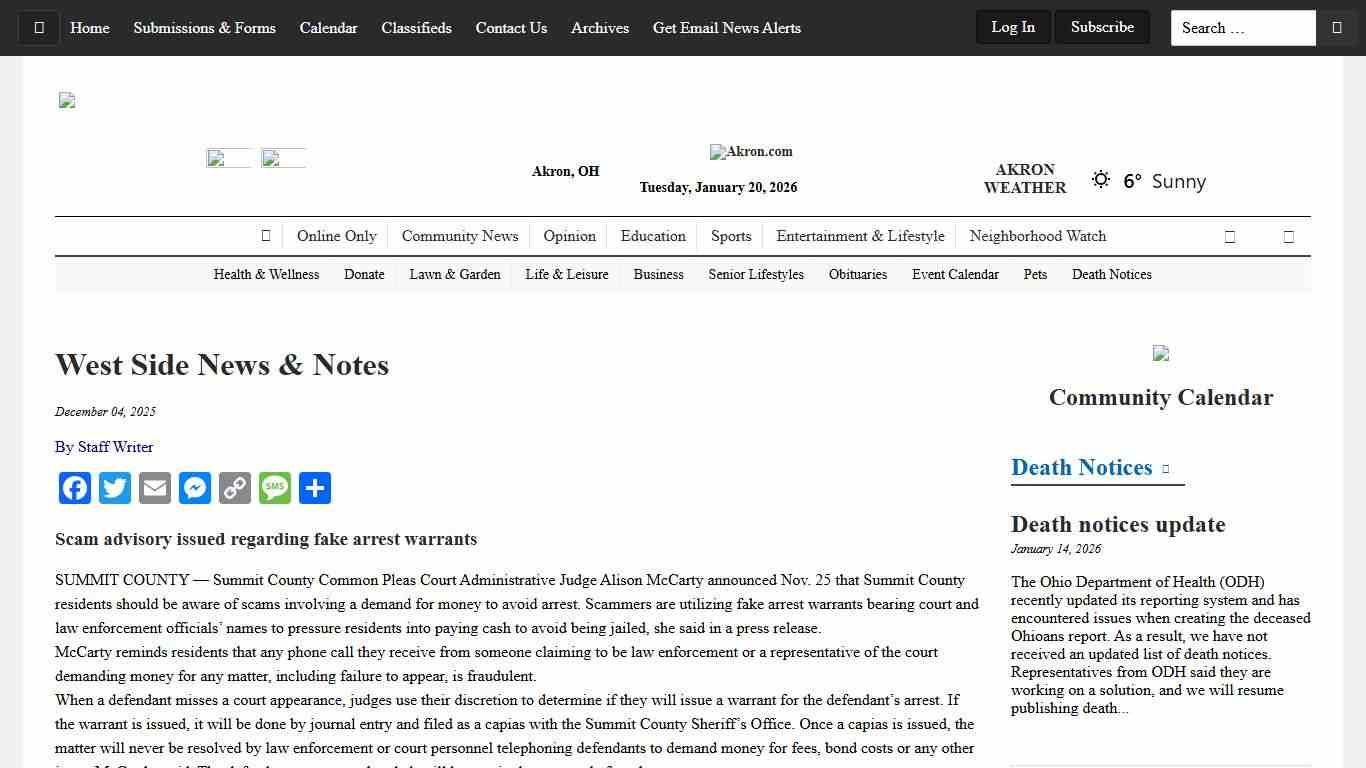Share the article on Twitter
The image size is (1366, 768).
115,488
